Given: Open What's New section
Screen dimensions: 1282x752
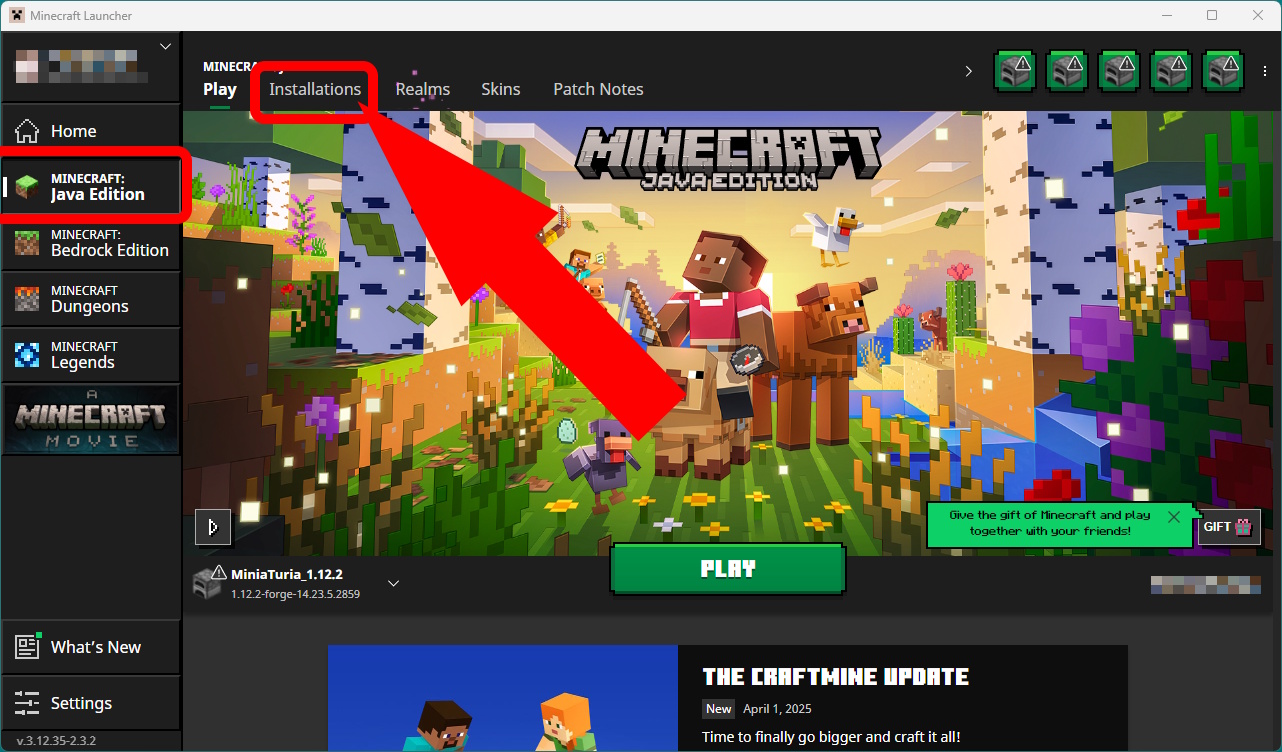Looking at the screenshot, I should point(90,647).
